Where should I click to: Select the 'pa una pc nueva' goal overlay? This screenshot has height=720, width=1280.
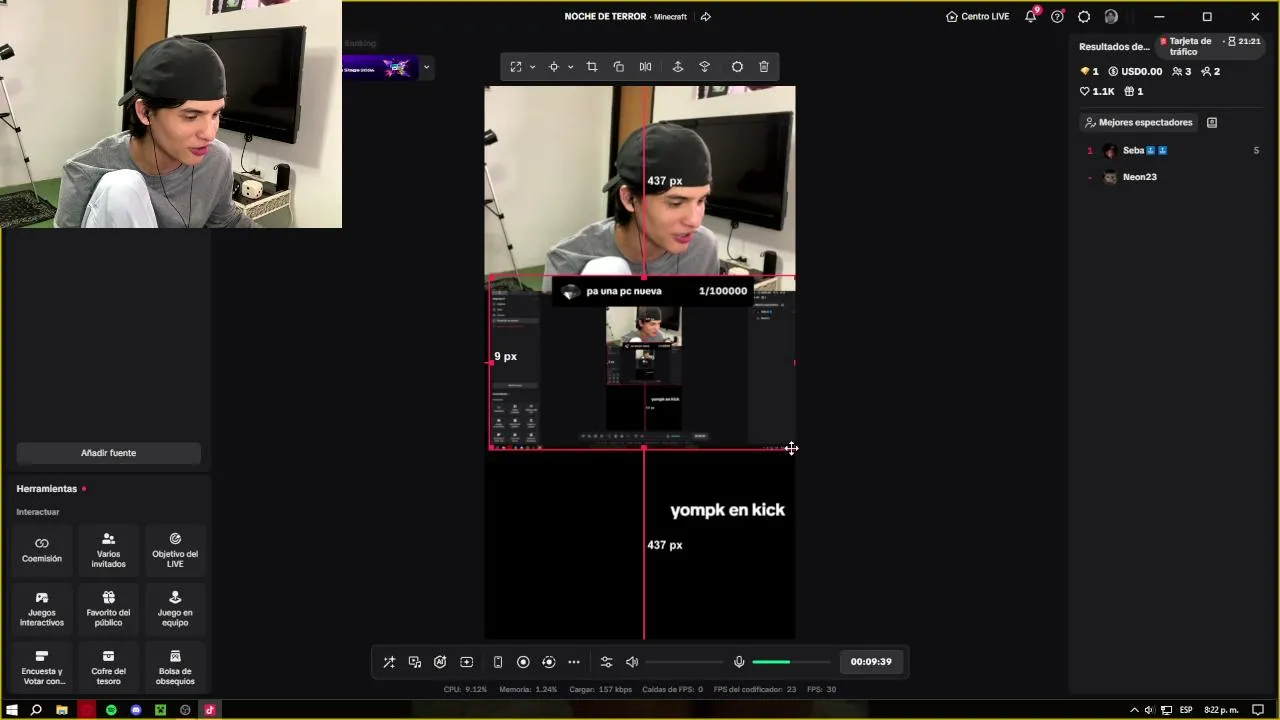click(x=652, y=291)
